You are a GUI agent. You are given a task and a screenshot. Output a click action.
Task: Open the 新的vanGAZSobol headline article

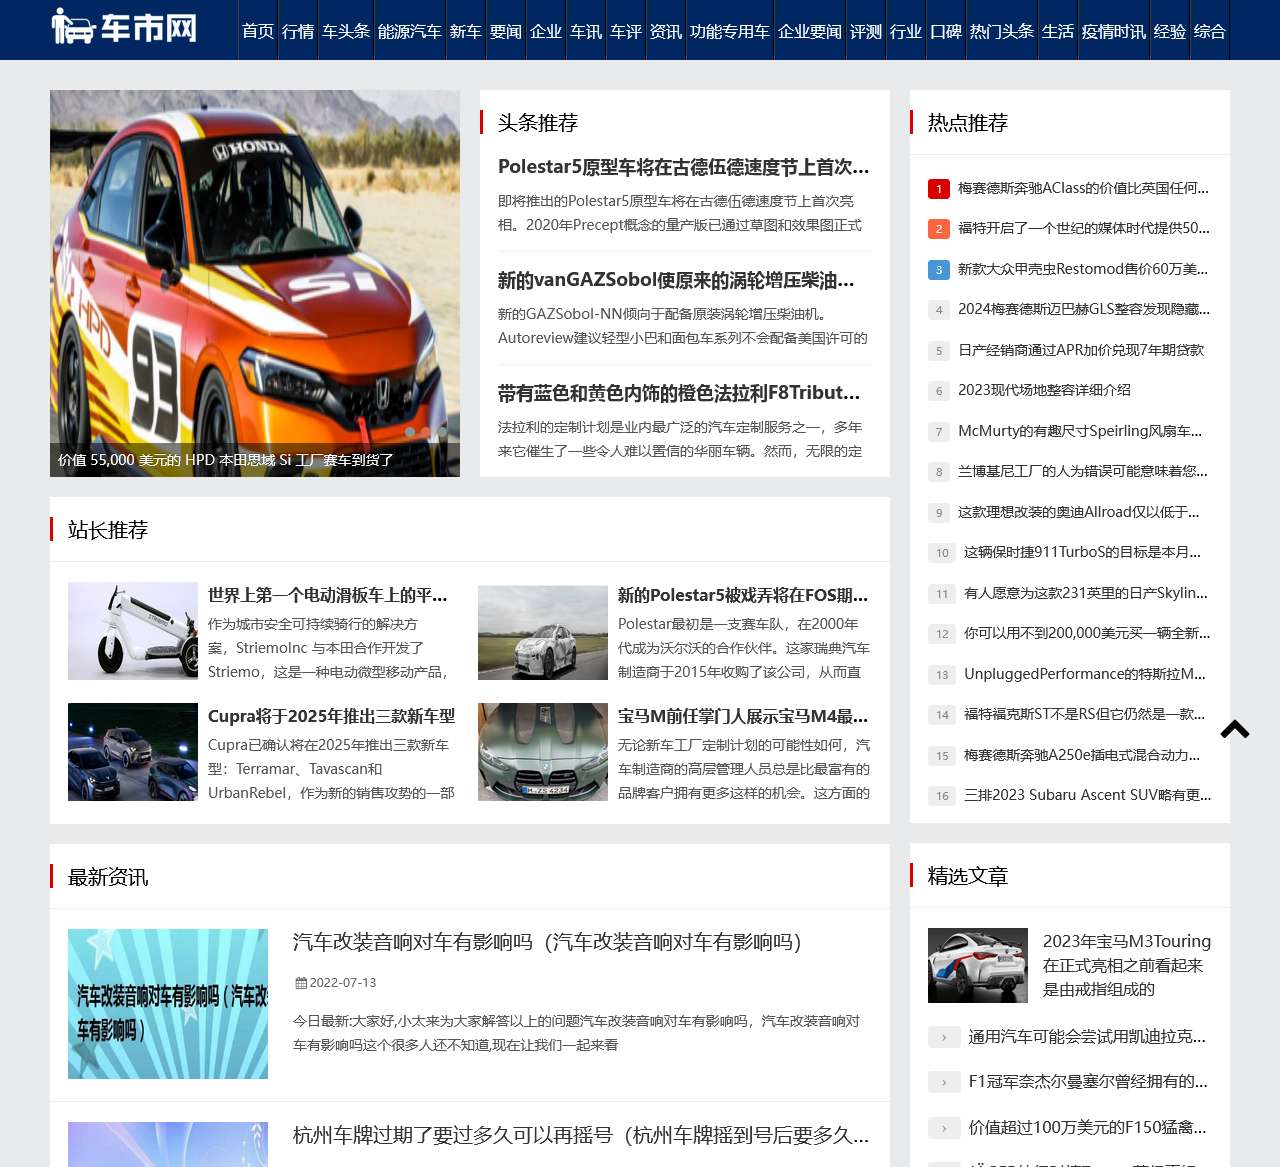(x=676, y=280)
